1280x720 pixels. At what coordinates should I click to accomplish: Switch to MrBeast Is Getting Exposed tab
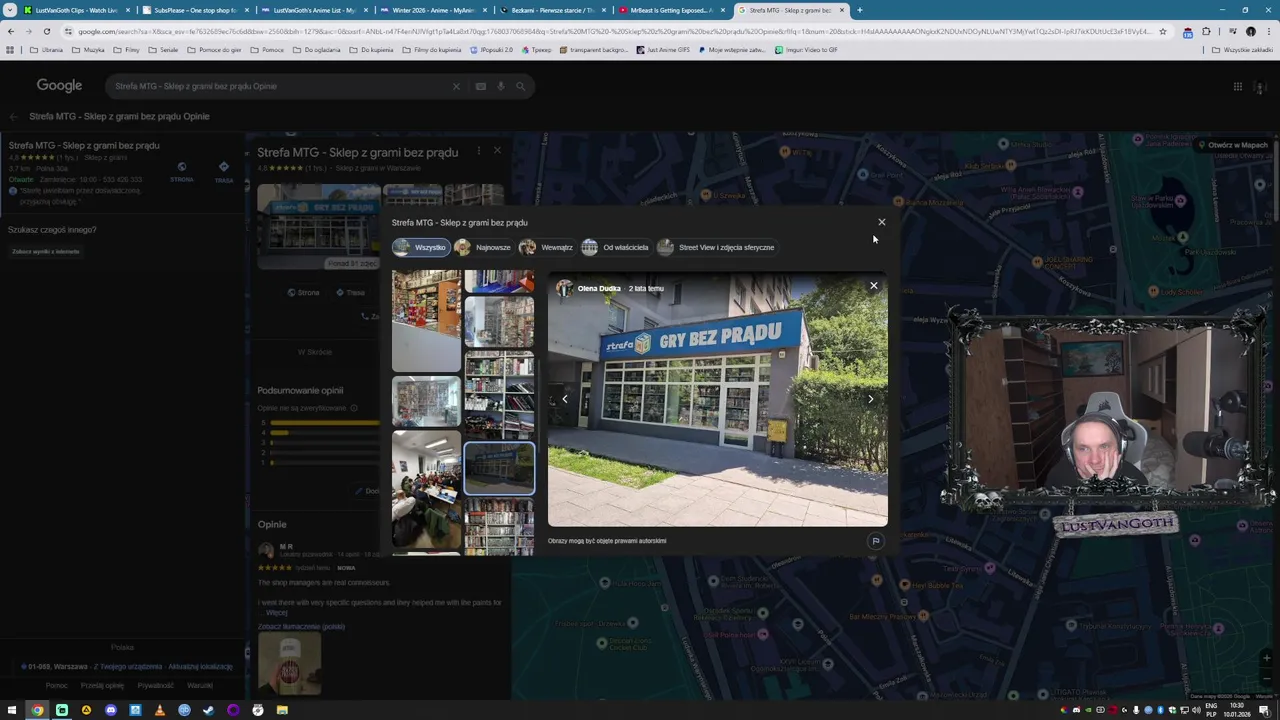(671, 10)
